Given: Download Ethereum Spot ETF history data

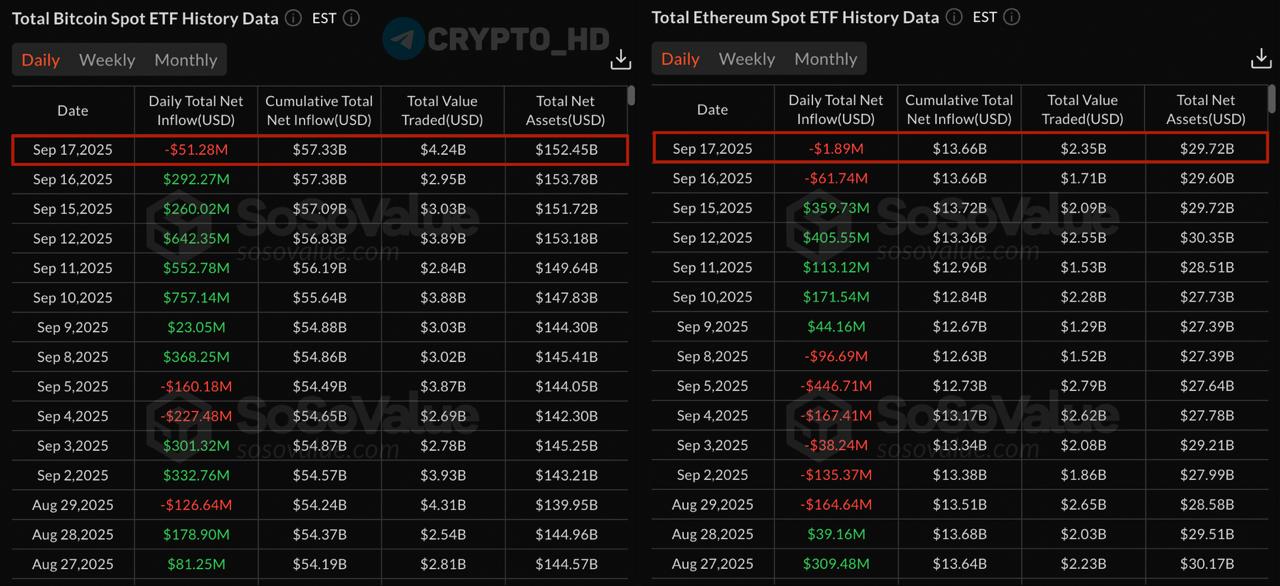Looking at the screenshot, I should [1261, 58].
